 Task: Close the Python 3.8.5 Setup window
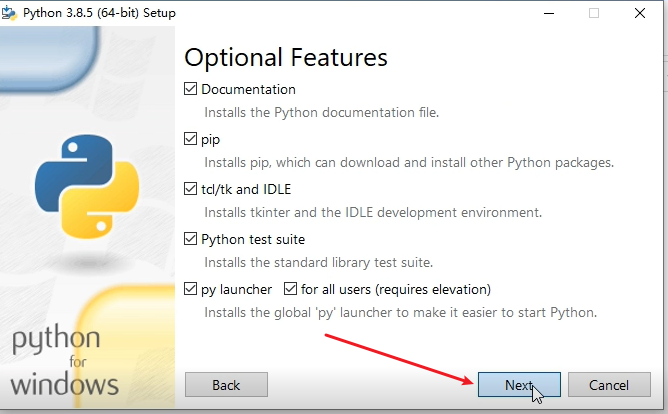(x=639, y=13)
